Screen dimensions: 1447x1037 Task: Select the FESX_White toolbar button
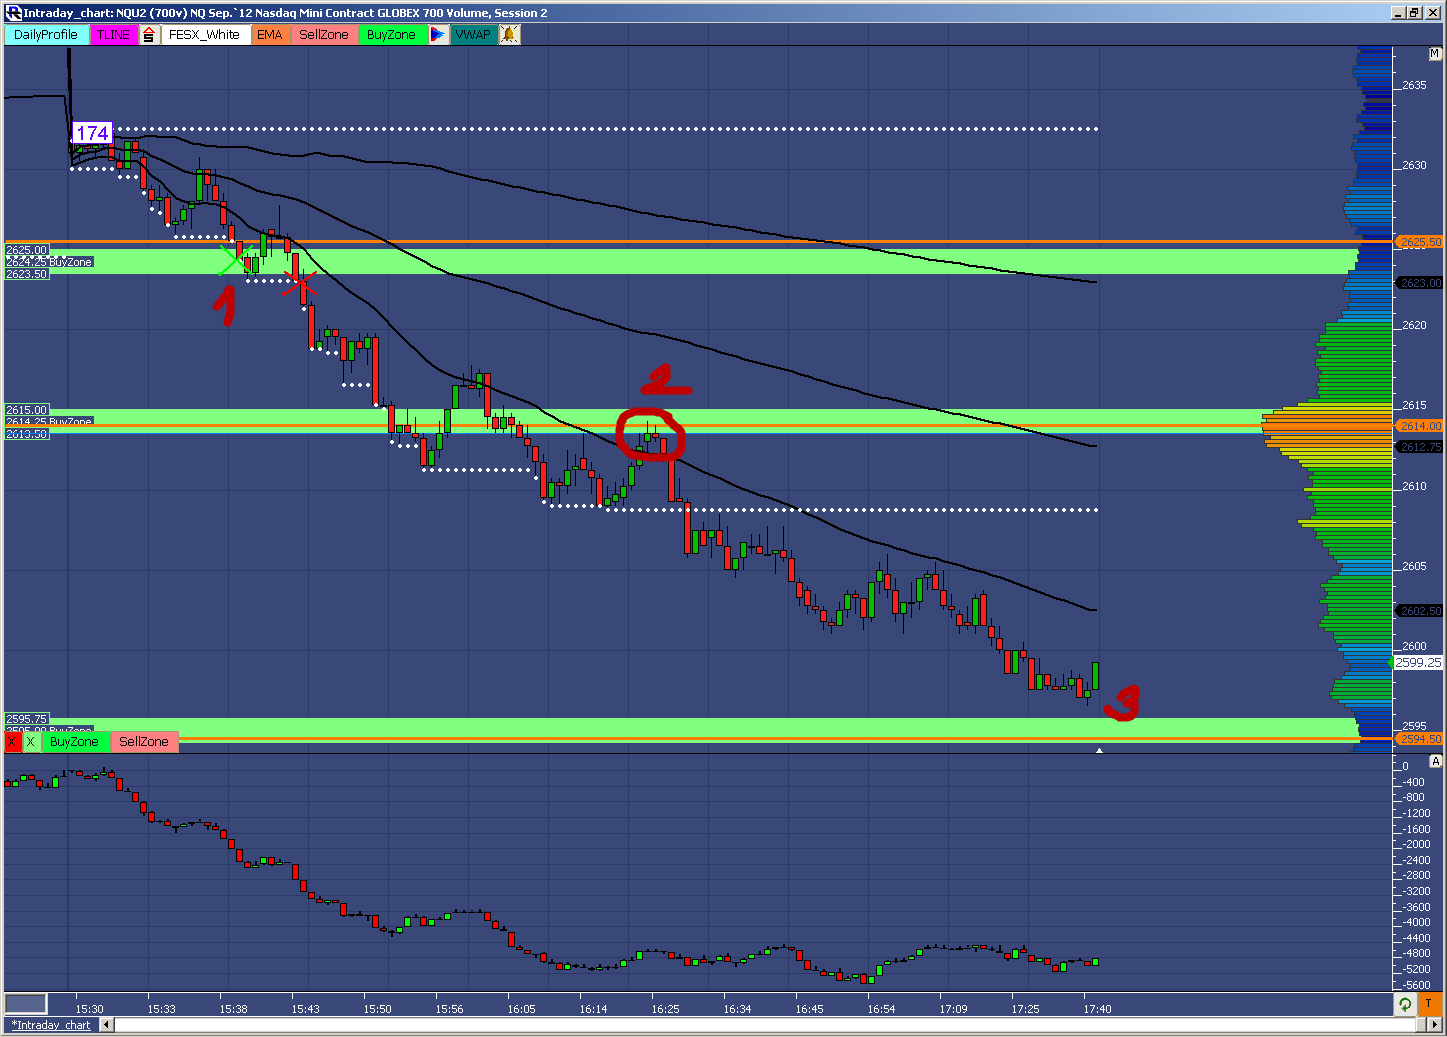(204, 34)
